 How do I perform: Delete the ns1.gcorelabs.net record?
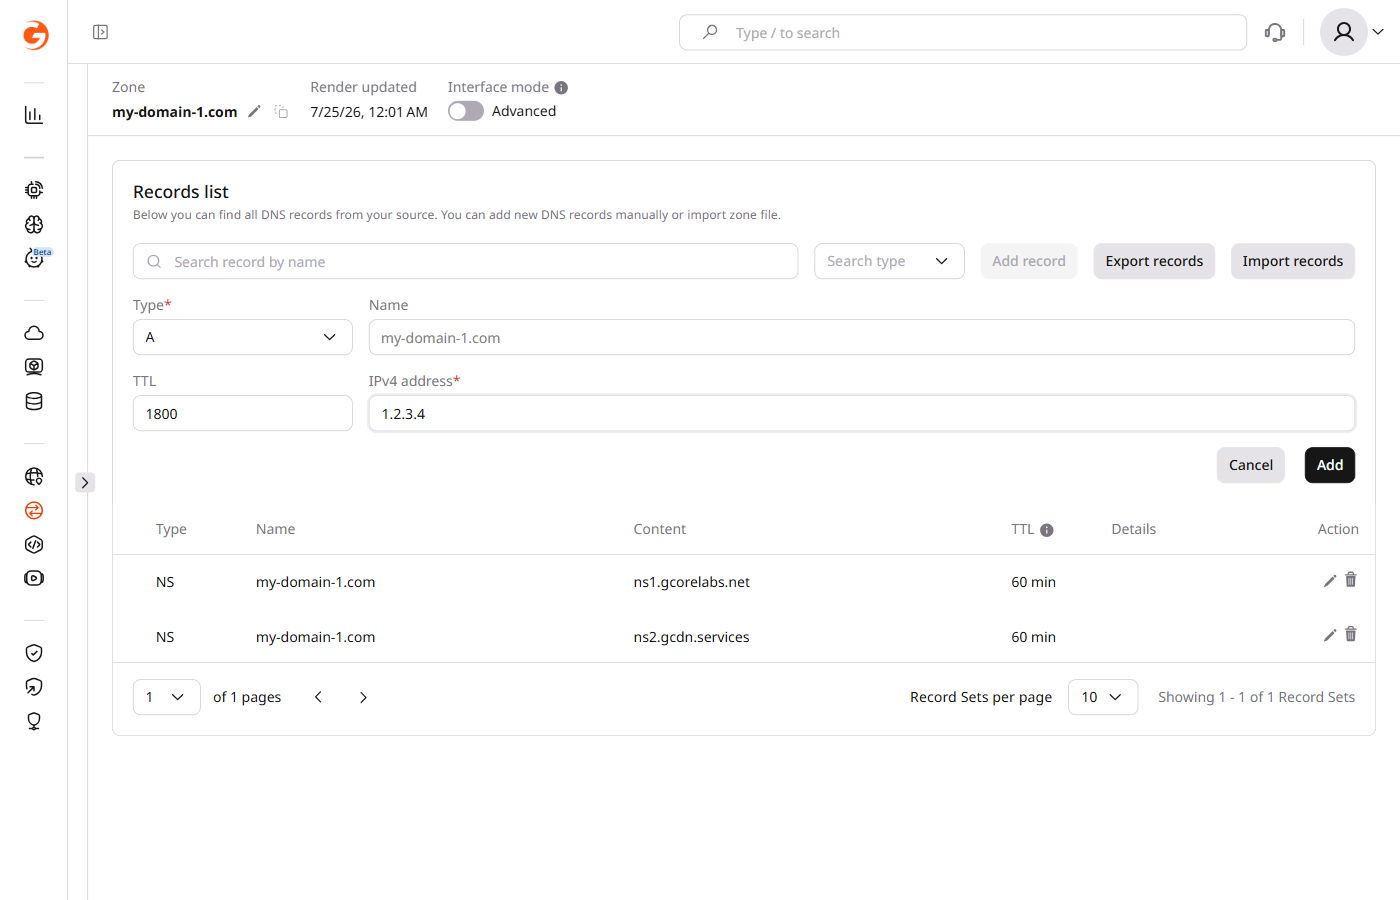1351,580
